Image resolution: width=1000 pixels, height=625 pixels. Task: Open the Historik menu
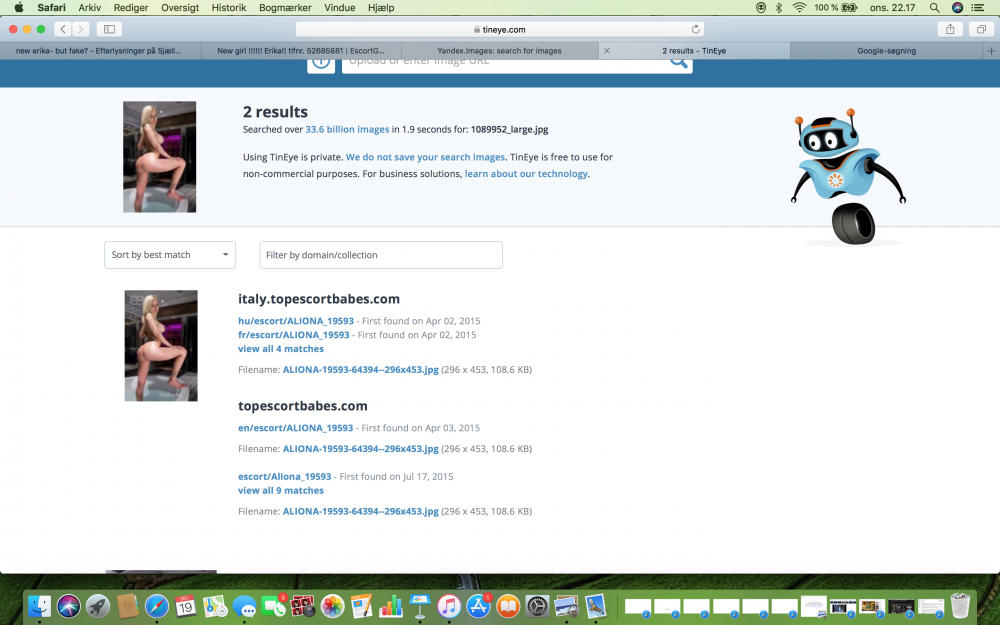coord(229,7)
